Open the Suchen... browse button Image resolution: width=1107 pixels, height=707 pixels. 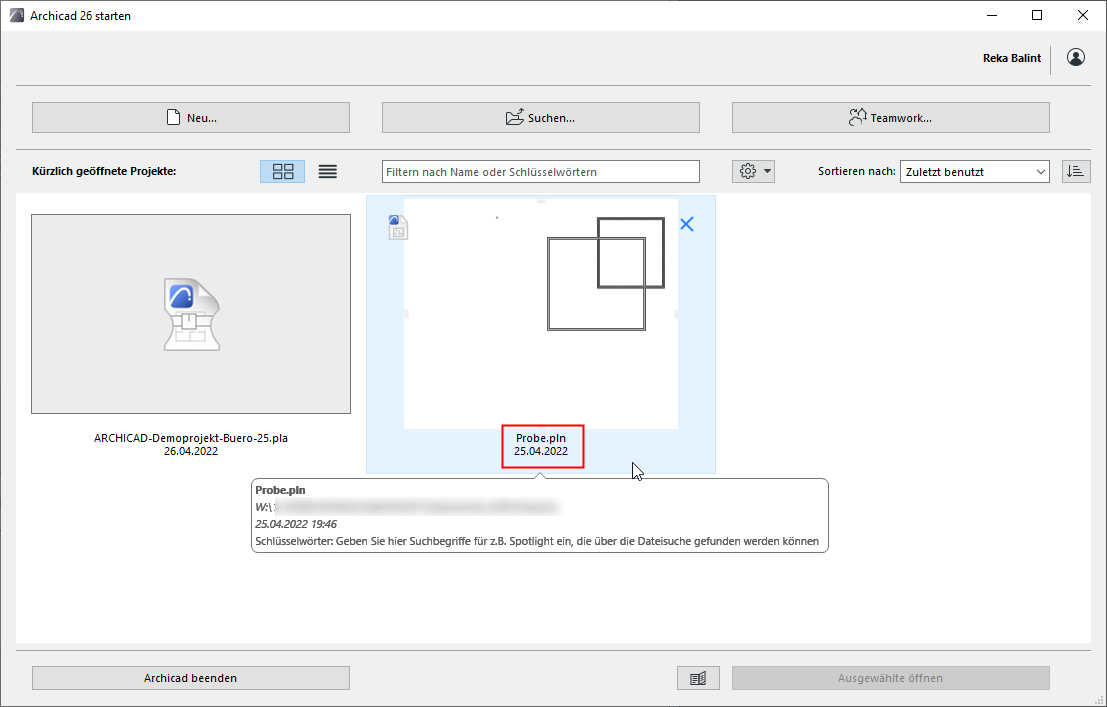541,117
